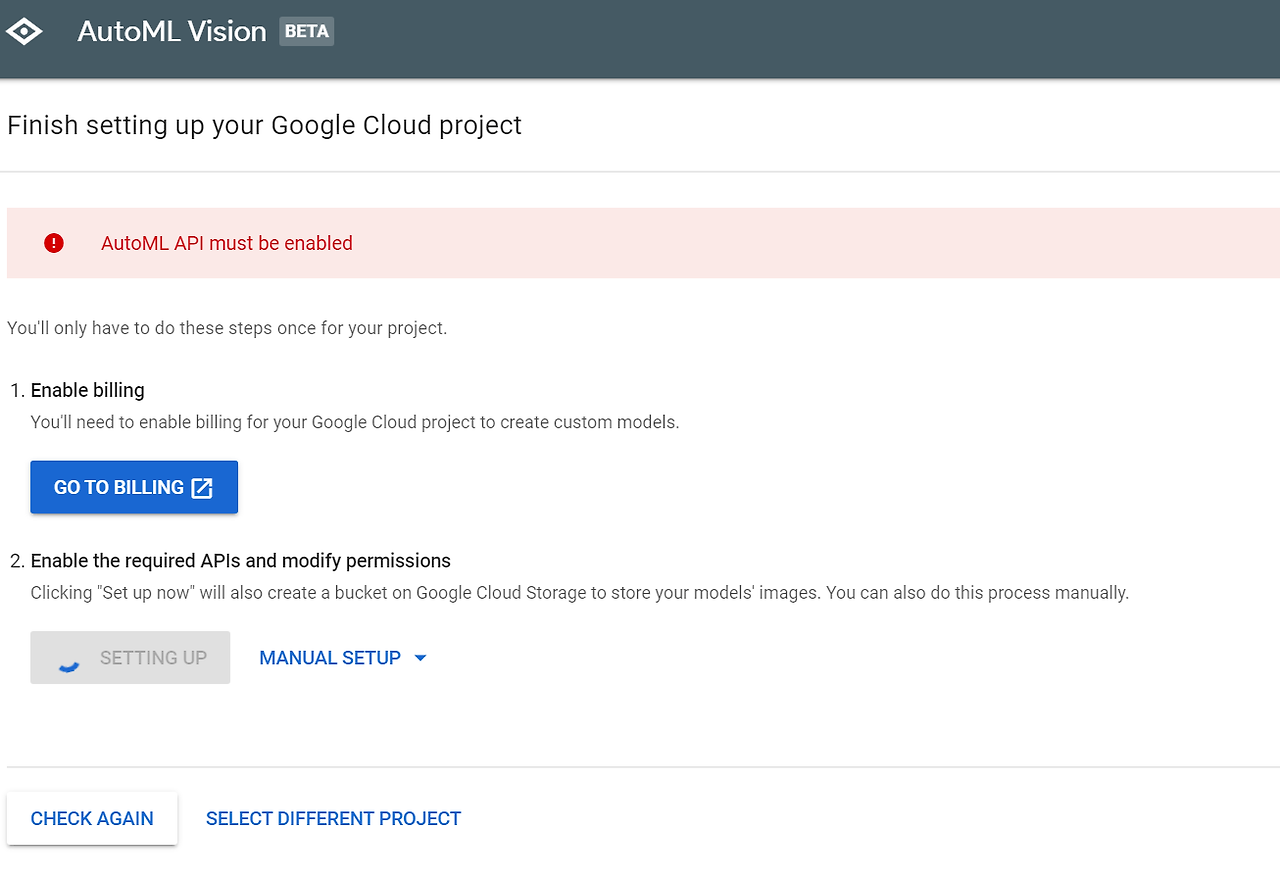
Task: Choose SELECT DIFFERENT PROJECT
Action: click(x=333, y=819)
